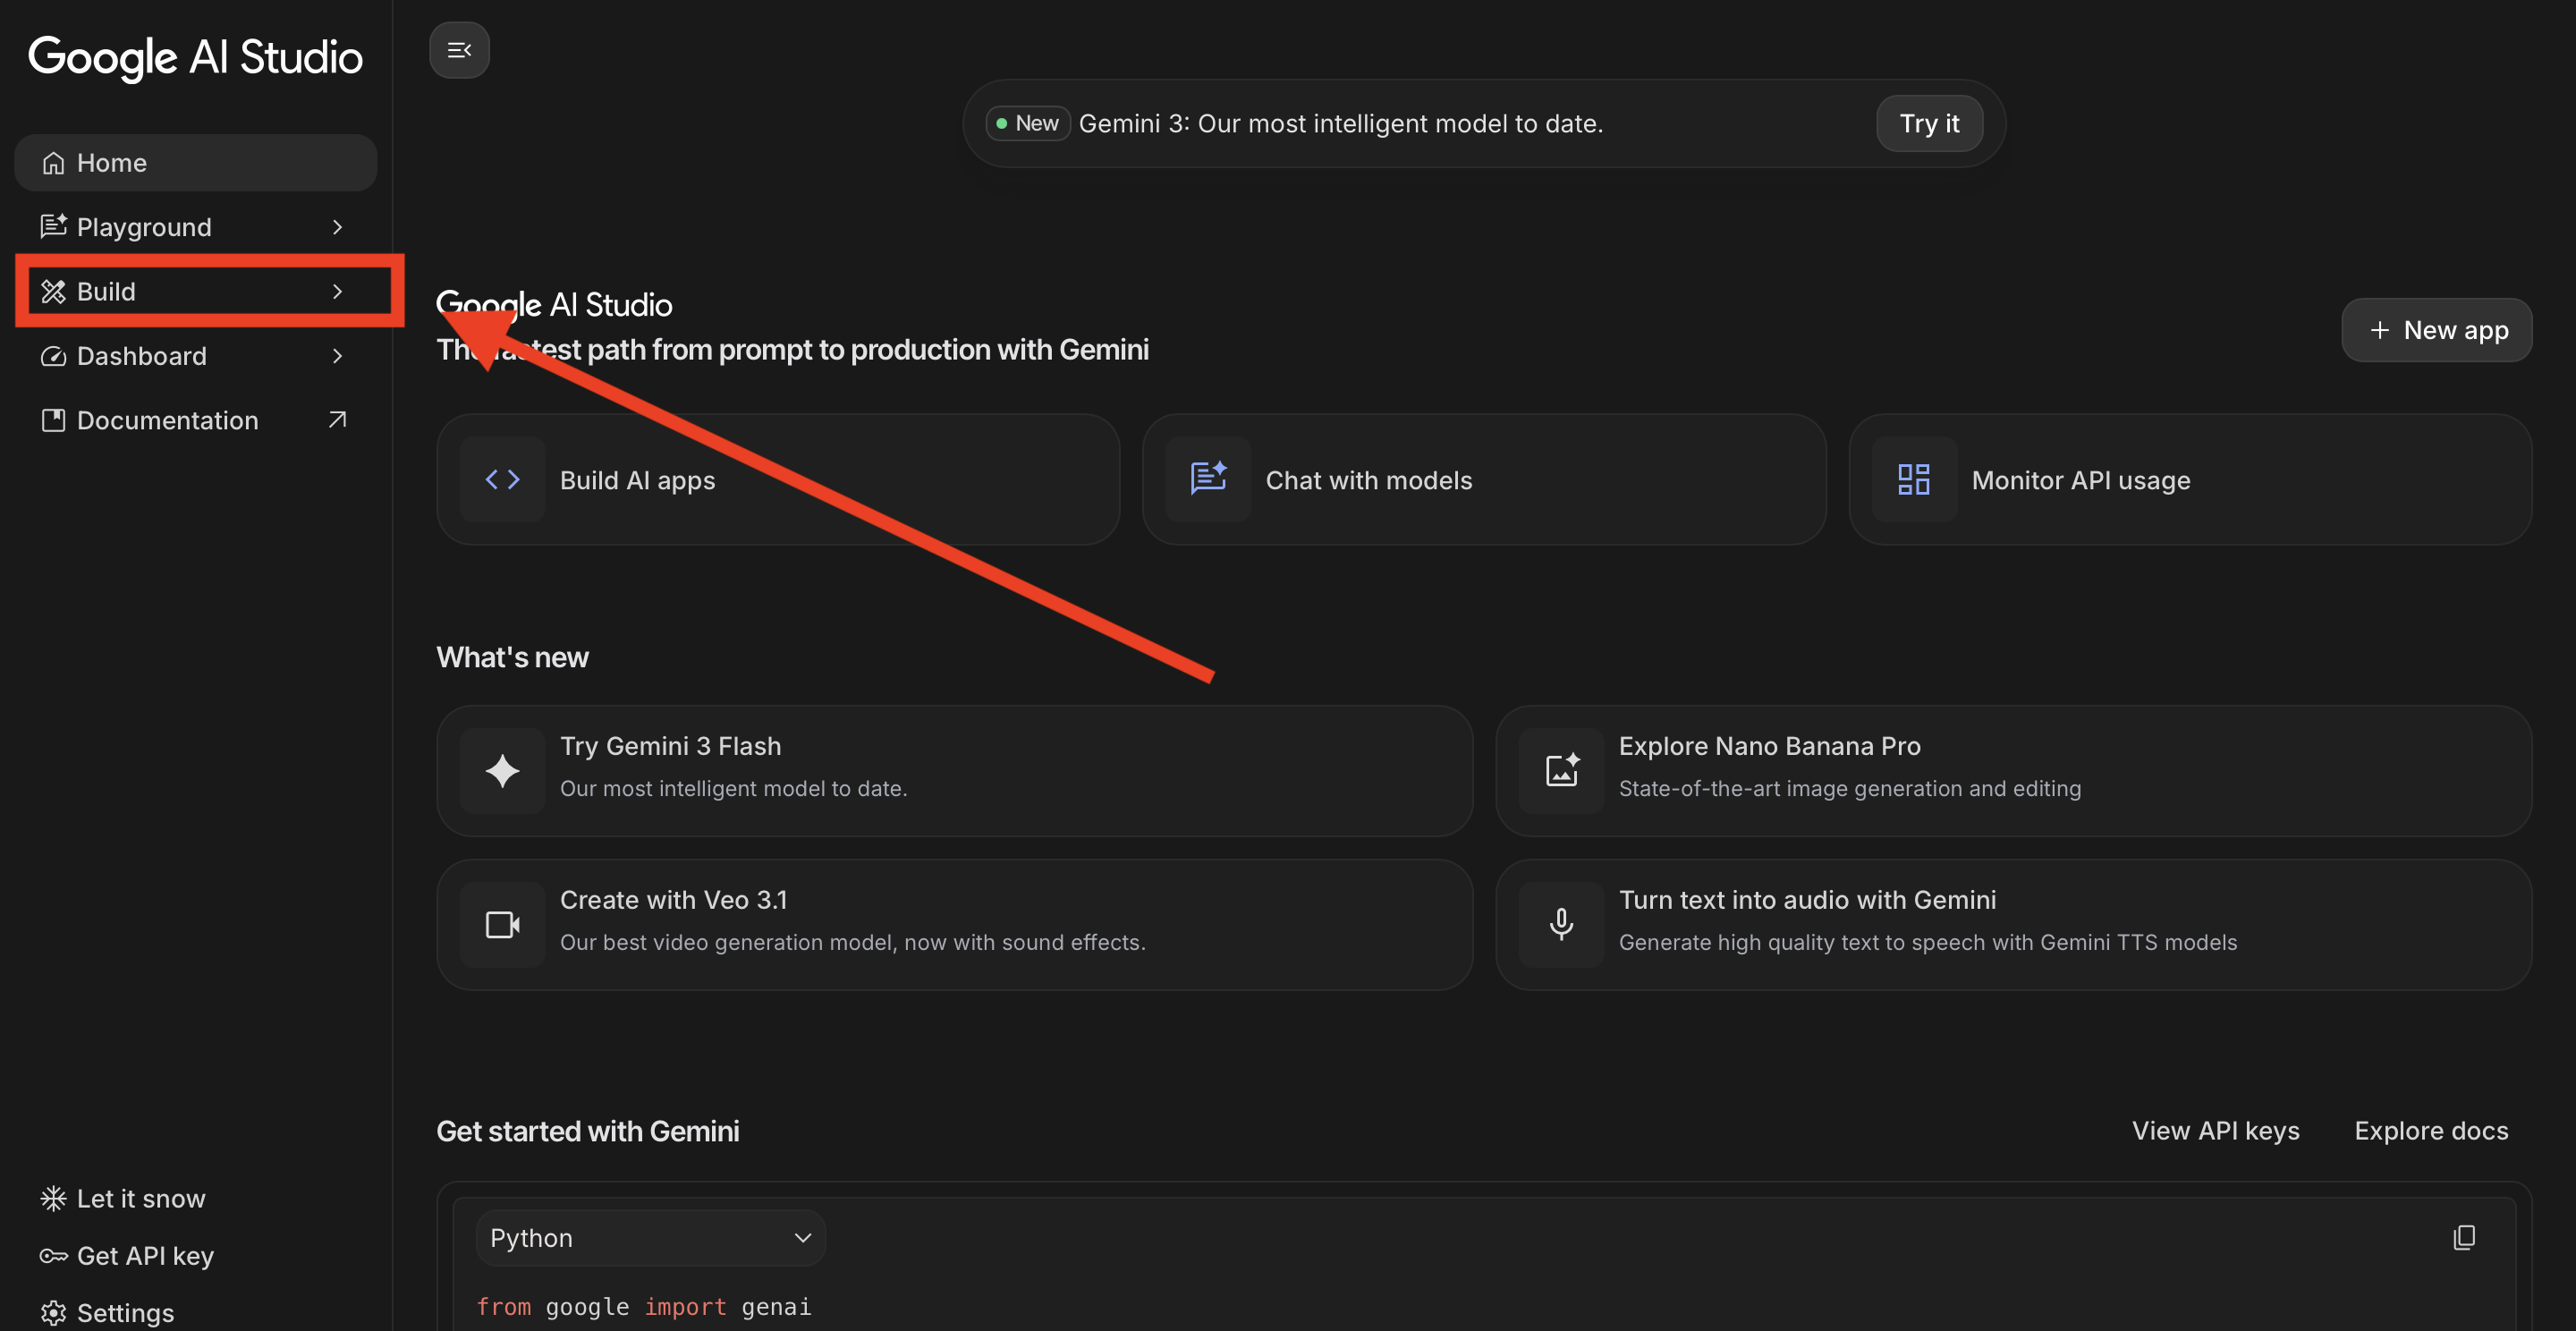Create a New app
The height and width of the screenshot is (1331, 2576).
2437,330
